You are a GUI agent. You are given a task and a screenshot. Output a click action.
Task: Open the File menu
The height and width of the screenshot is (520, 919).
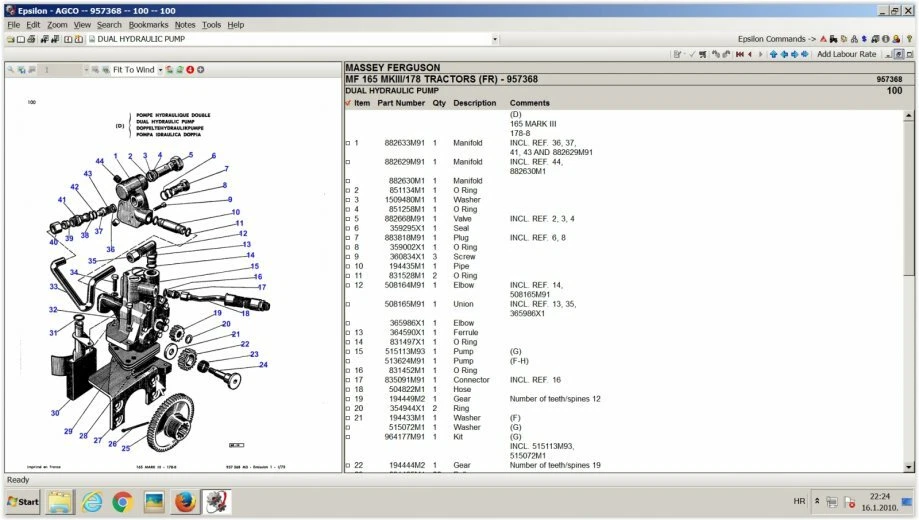click(x=13, y=25)
